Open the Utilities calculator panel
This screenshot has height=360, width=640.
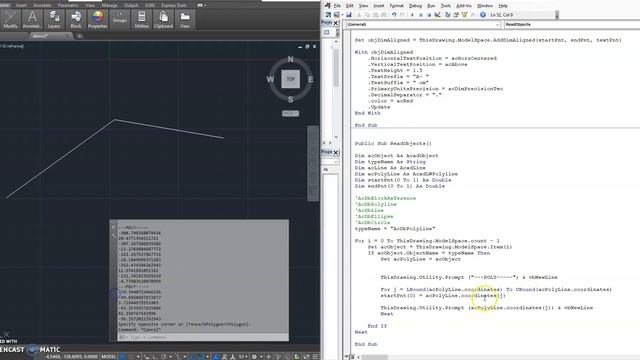click(x=141, y=20)
